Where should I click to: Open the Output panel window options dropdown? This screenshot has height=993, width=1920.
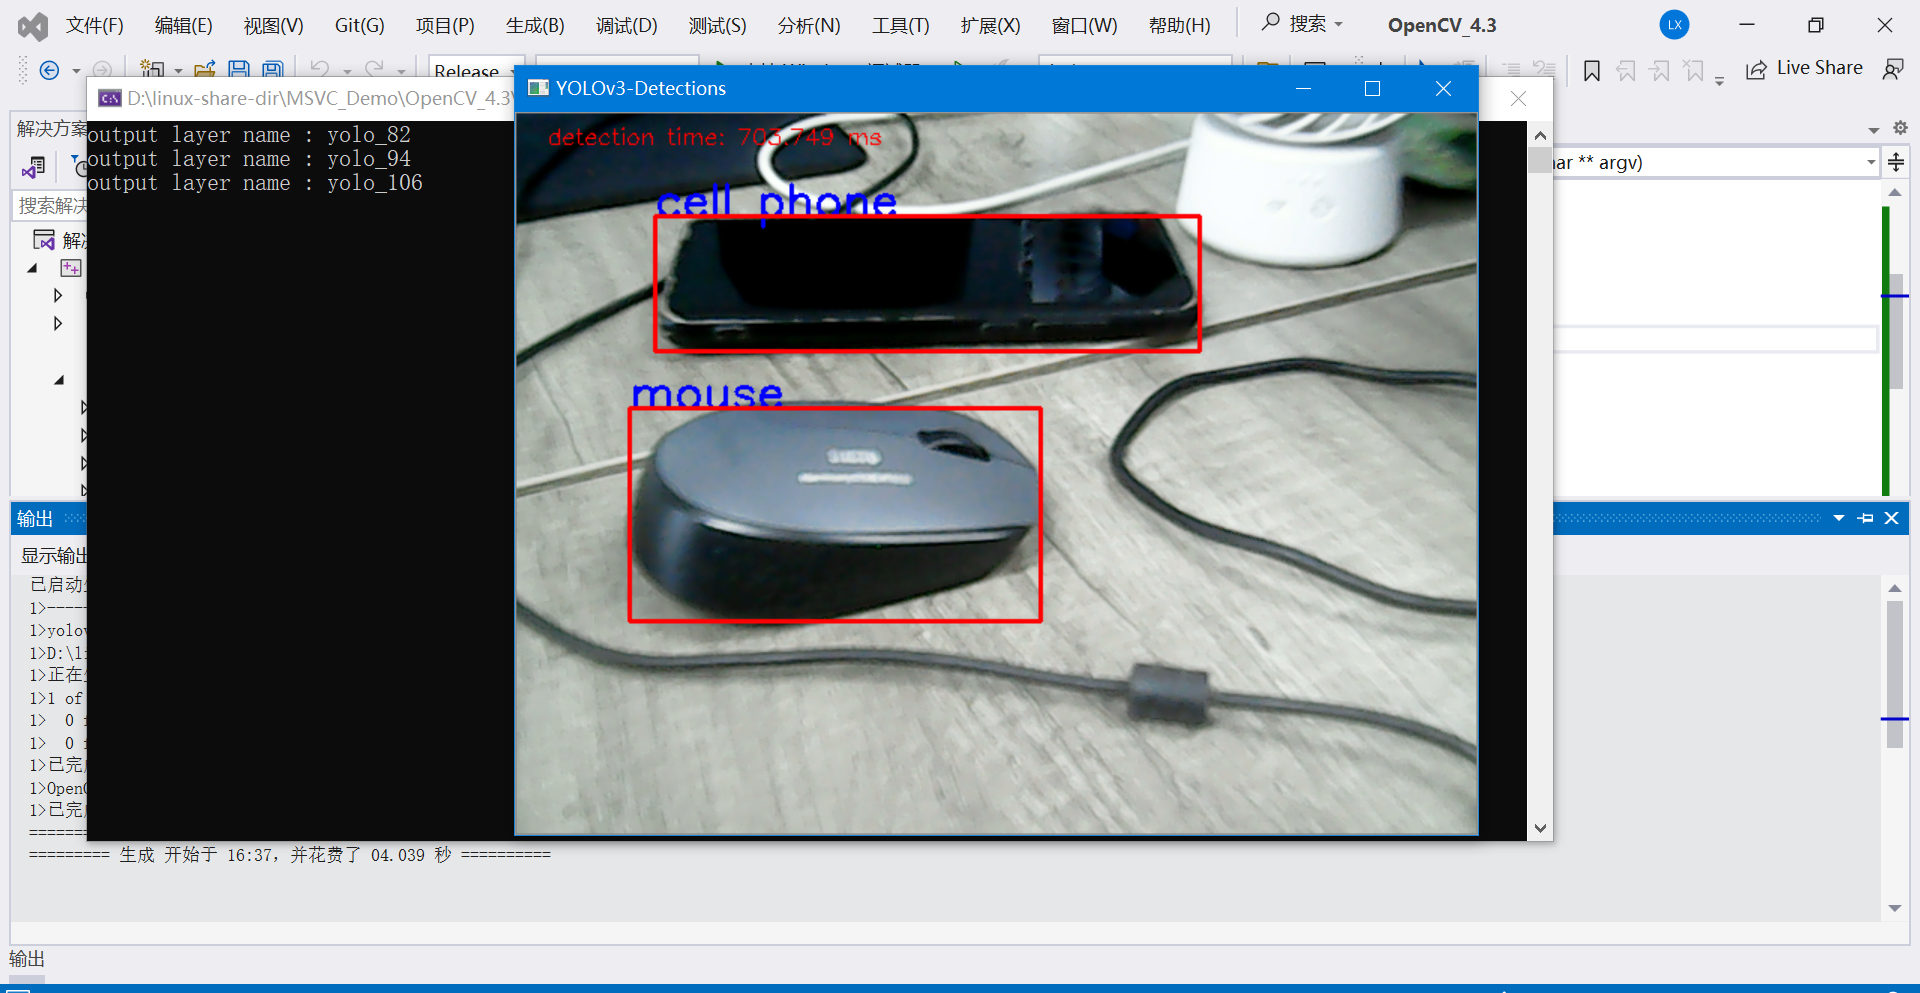(1839, 518)
